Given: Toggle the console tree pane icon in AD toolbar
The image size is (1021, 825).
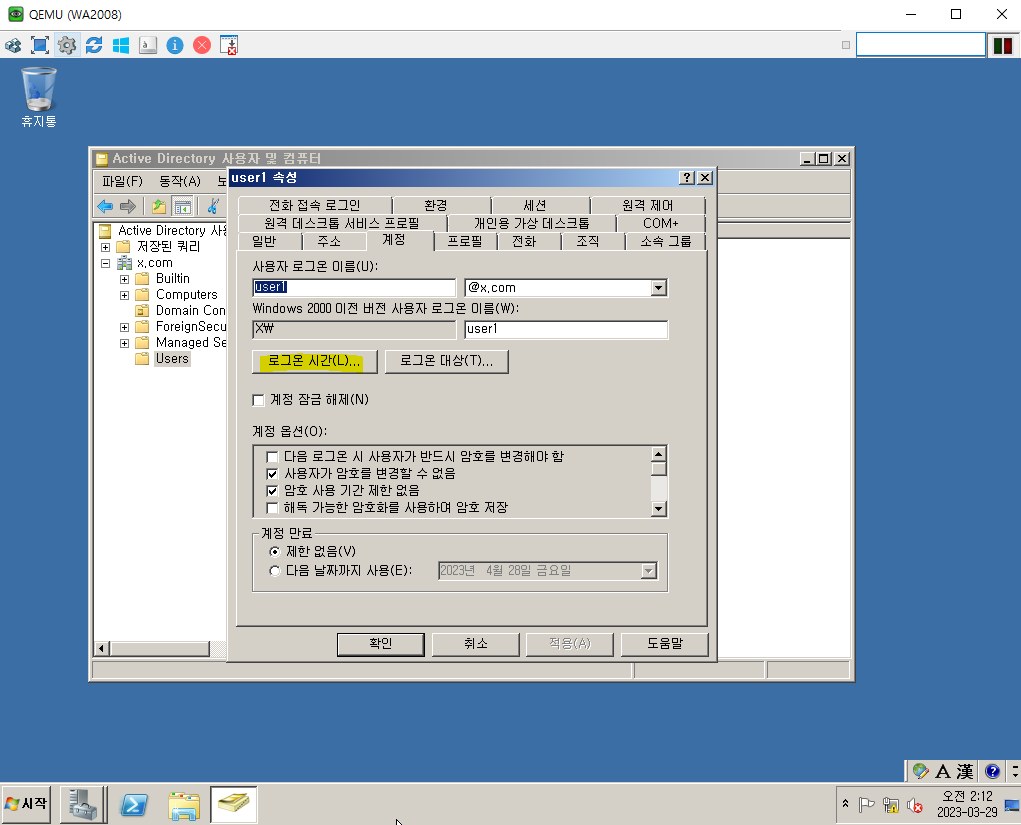Looking at the screenshot, I should 183,207.
